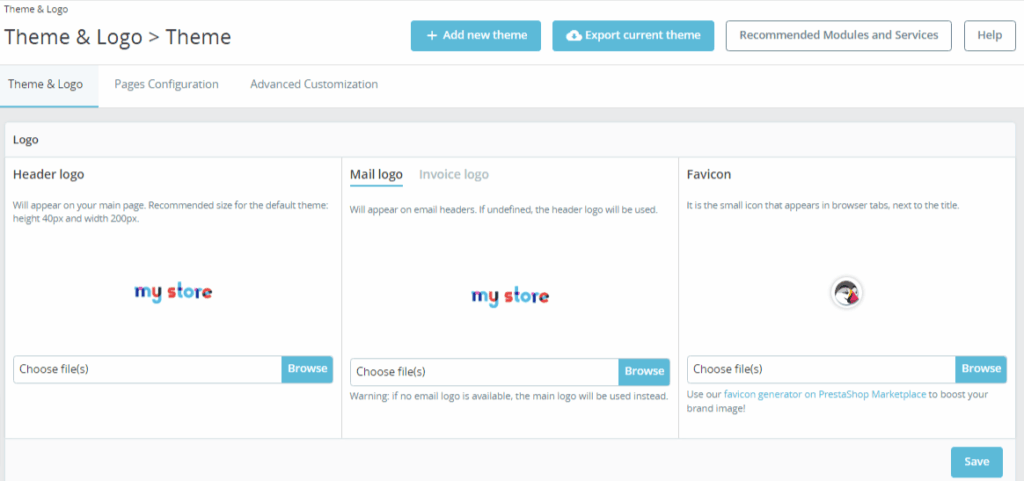
Task: Click the PrestaShop favicon preview image
Action: pos(846,293)
